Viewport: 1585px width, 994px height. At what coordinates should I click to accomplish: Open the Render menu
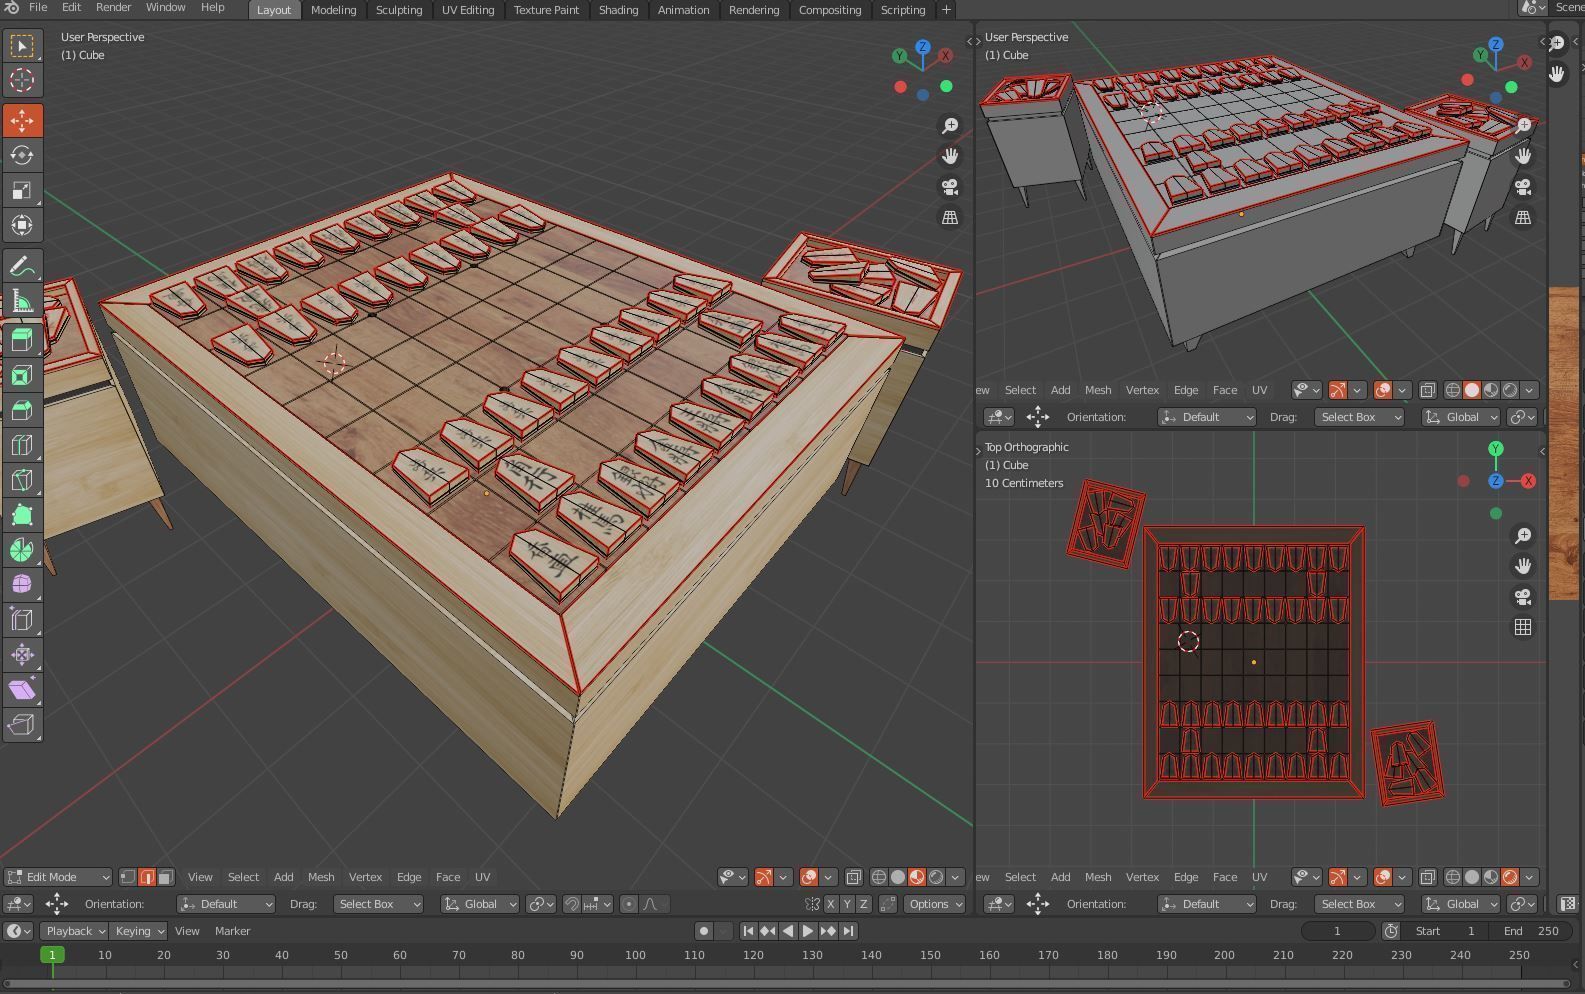tap(113, 7)
